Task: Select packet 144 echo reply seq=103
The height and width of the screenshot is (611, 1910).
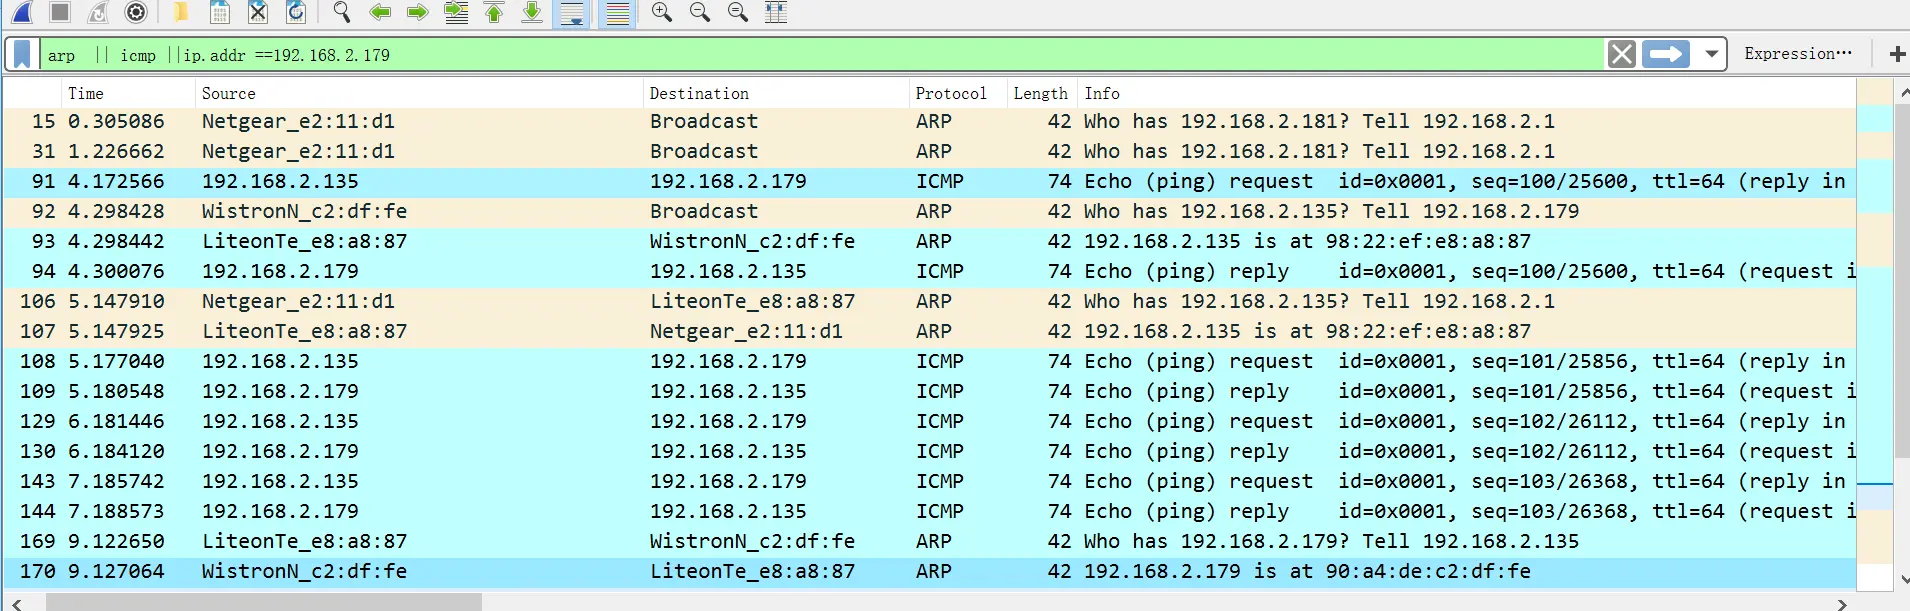Action: [x=929, y=511]
